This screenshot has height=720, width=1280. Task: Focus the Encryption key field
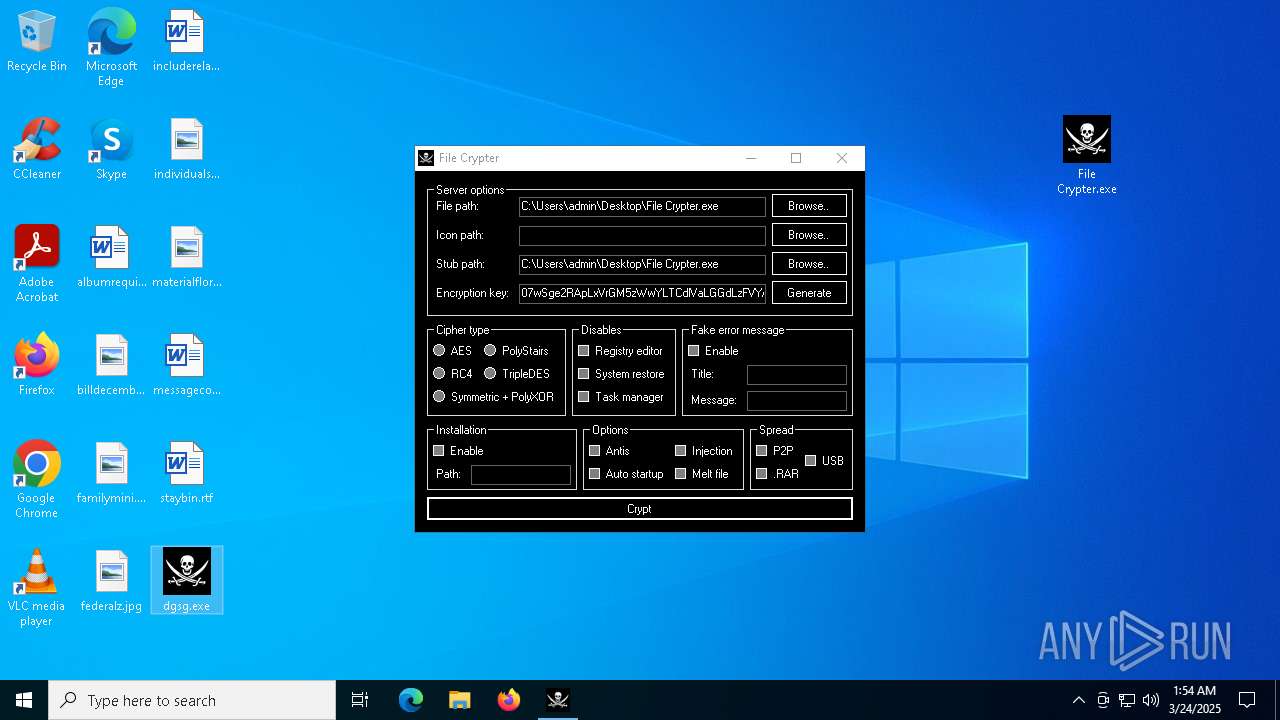point(642,293)
